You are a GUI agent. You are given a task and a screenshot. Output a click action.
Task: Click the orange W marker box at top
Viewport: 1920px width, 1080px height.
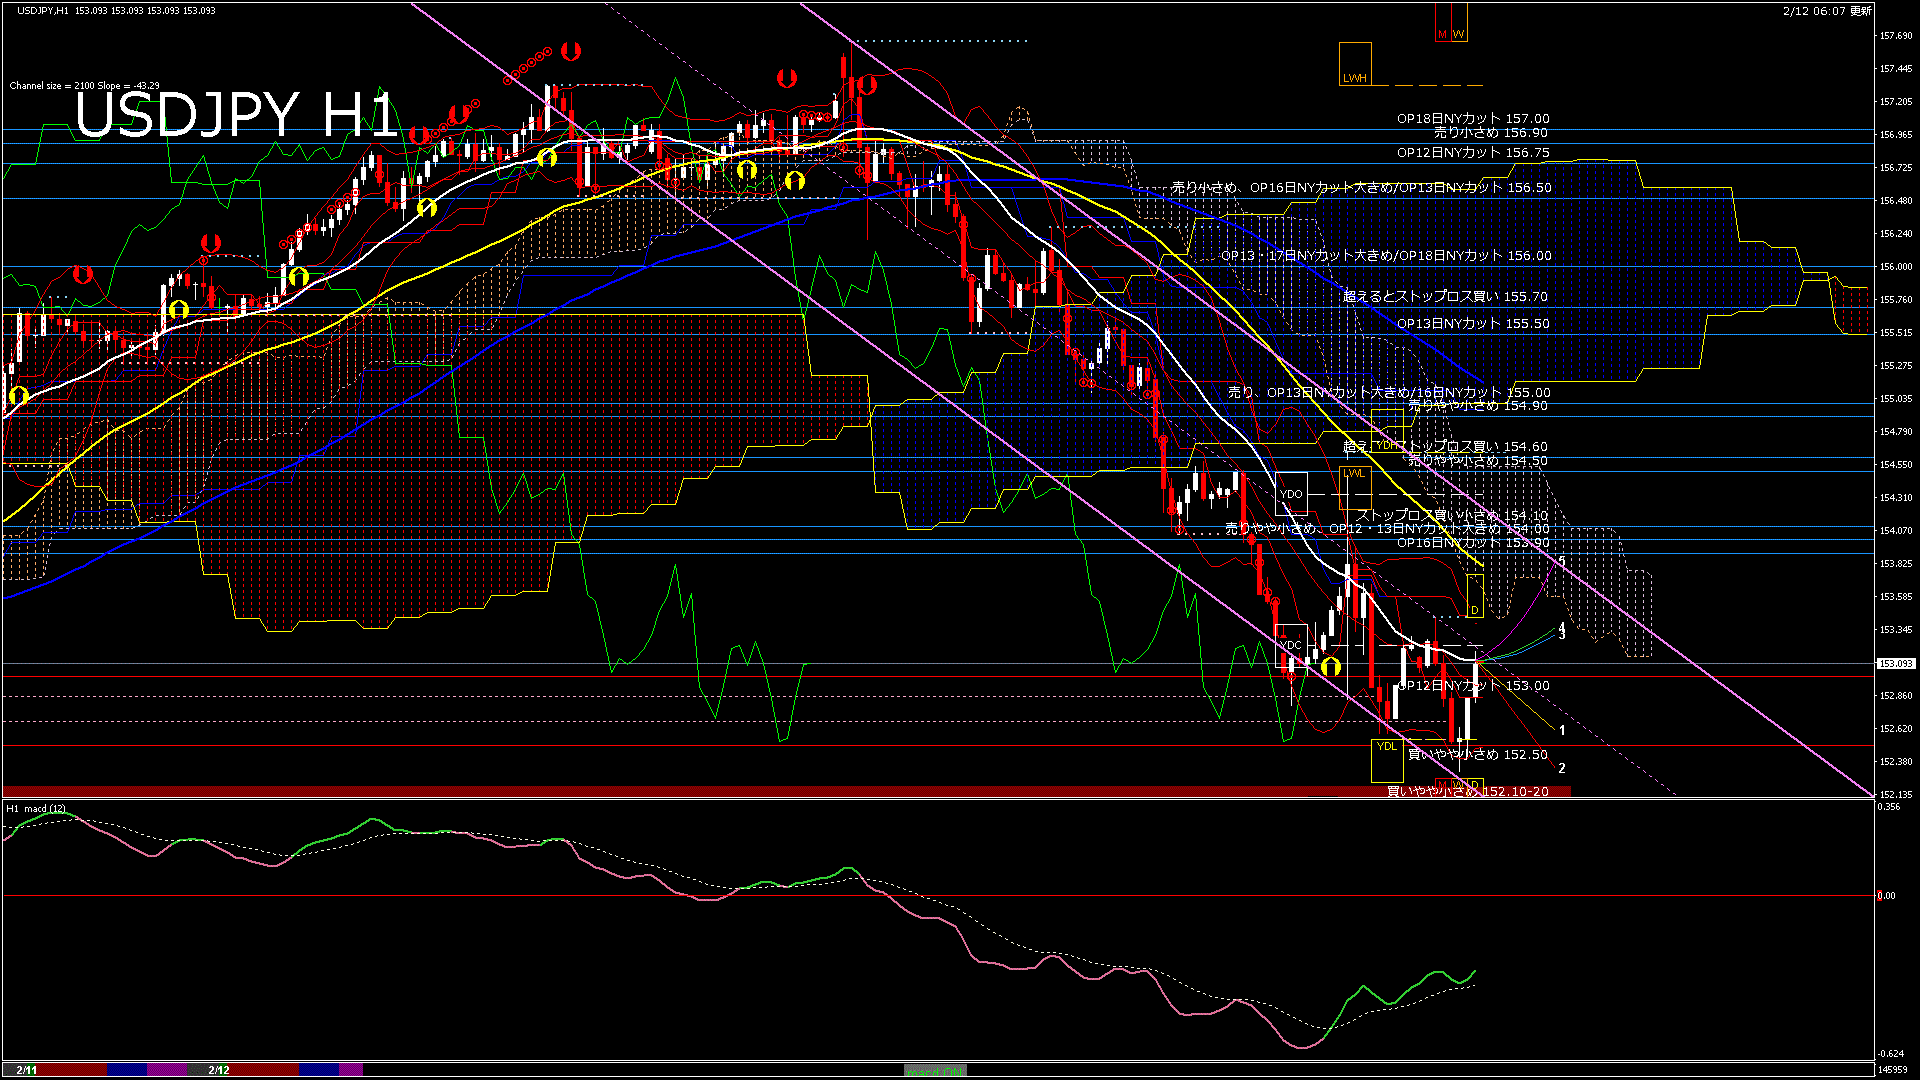click(x=1459, y=22)
